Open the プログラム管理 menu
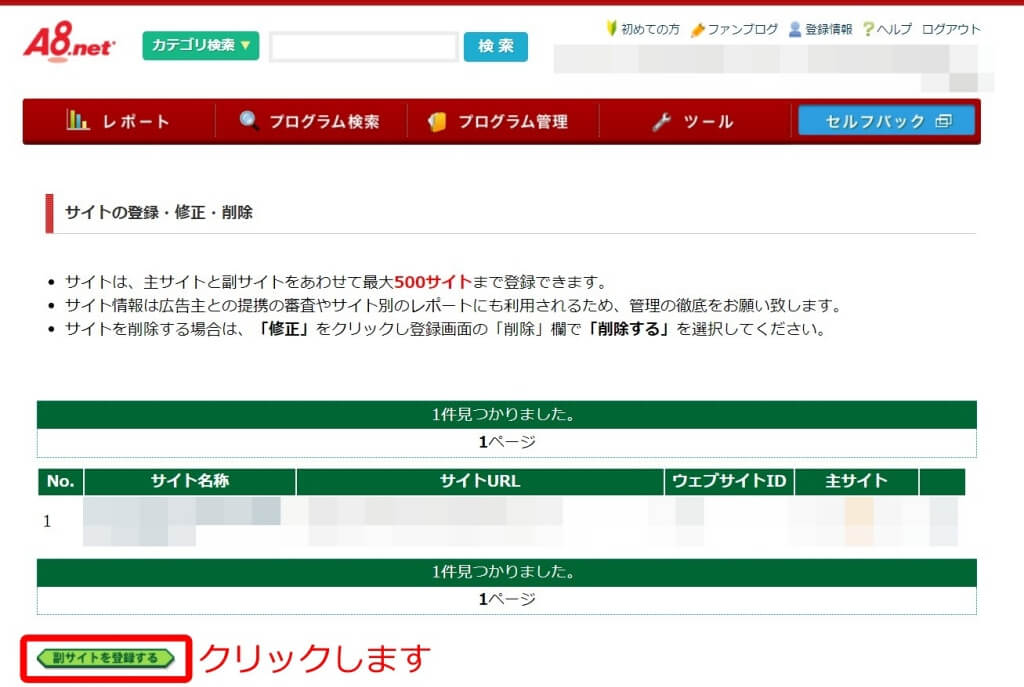This screenshot has height=687, width=1024. pos(503,121)
